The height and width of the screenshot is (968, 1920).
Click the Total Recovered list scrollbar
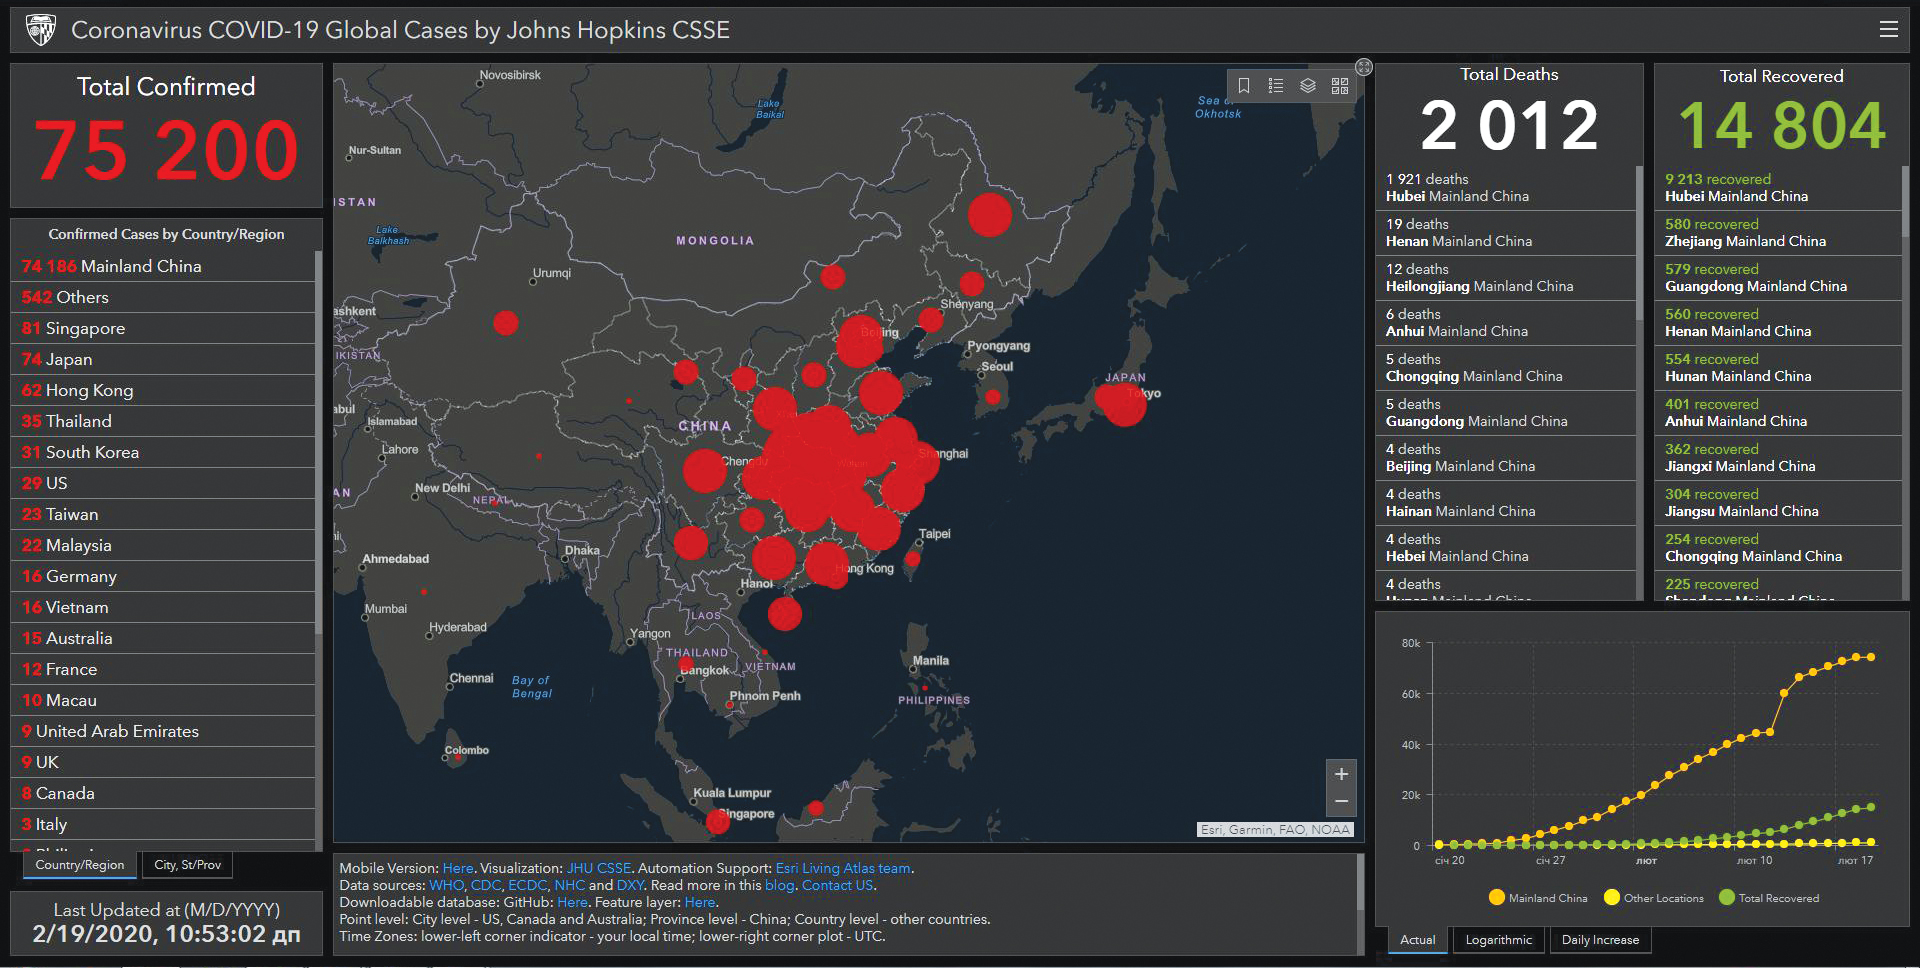click(1906, 200)
